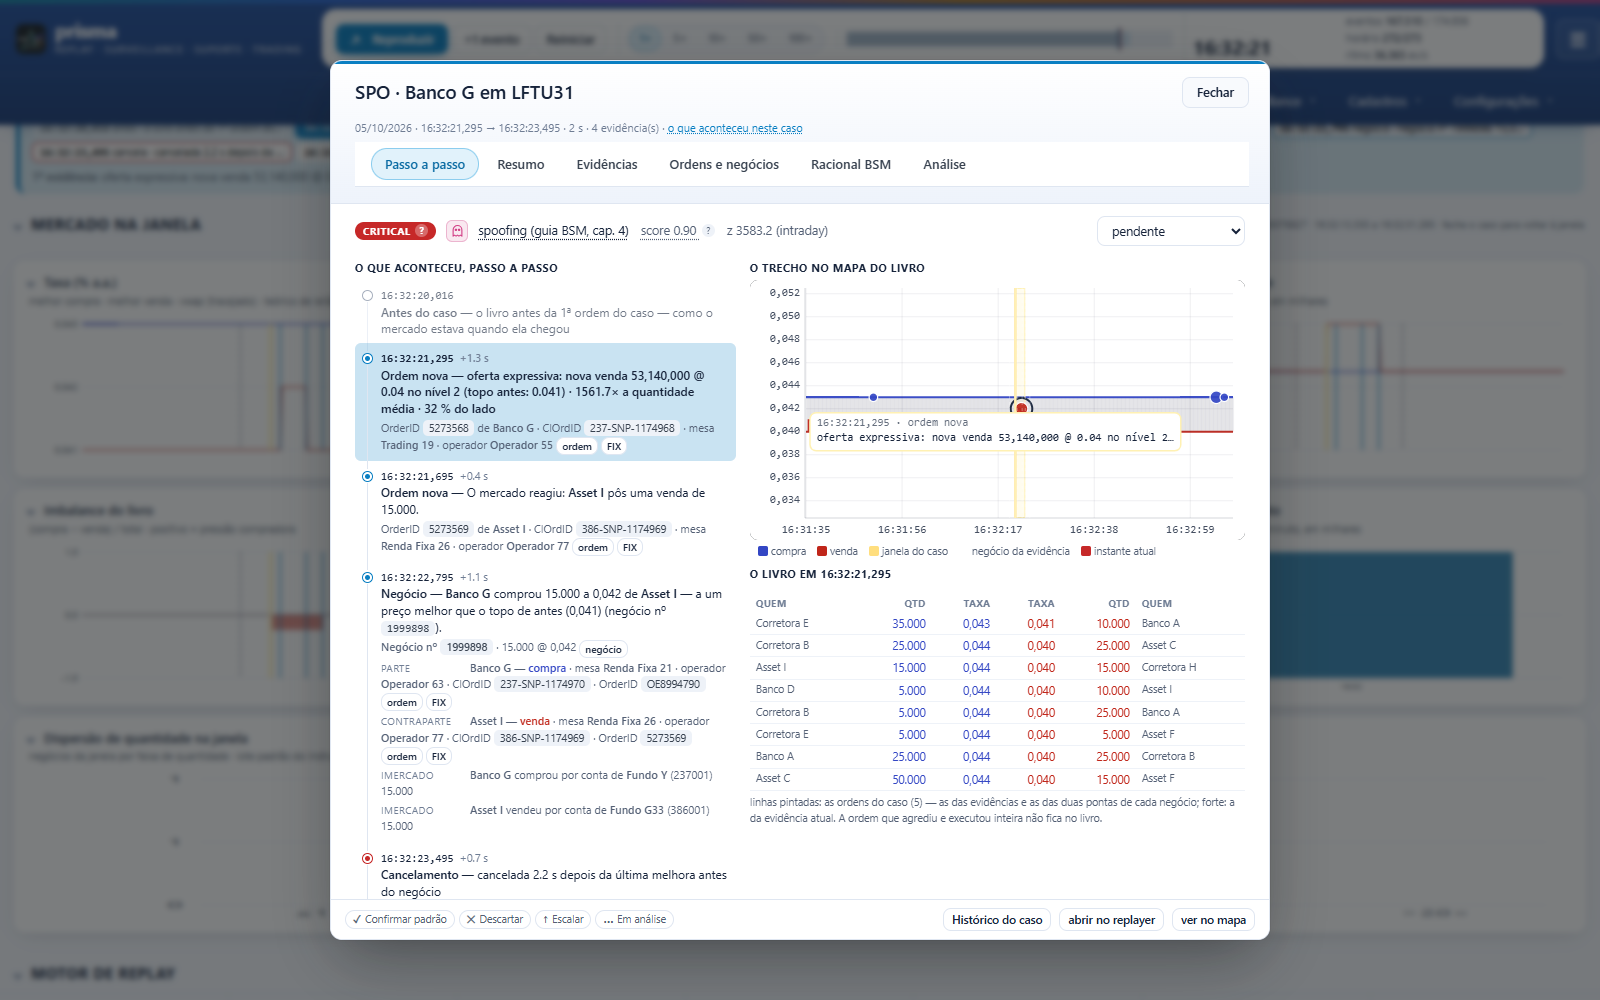
Task: Escalate the case with the Escalar button
Action: [x=563, y=919]
